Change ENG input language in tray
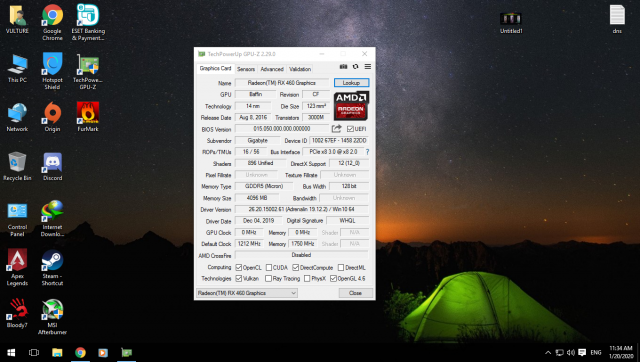 coord(596,352)
